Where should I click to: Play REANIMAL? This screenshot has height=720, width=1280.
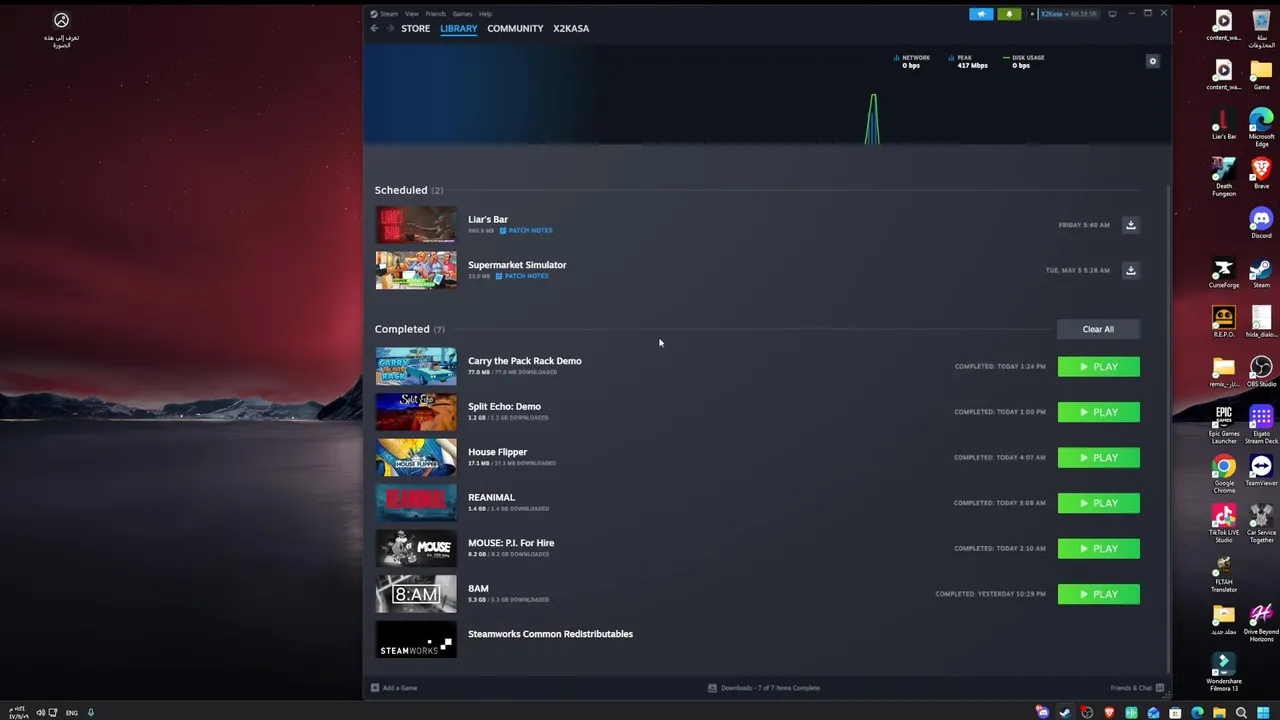1099,503
